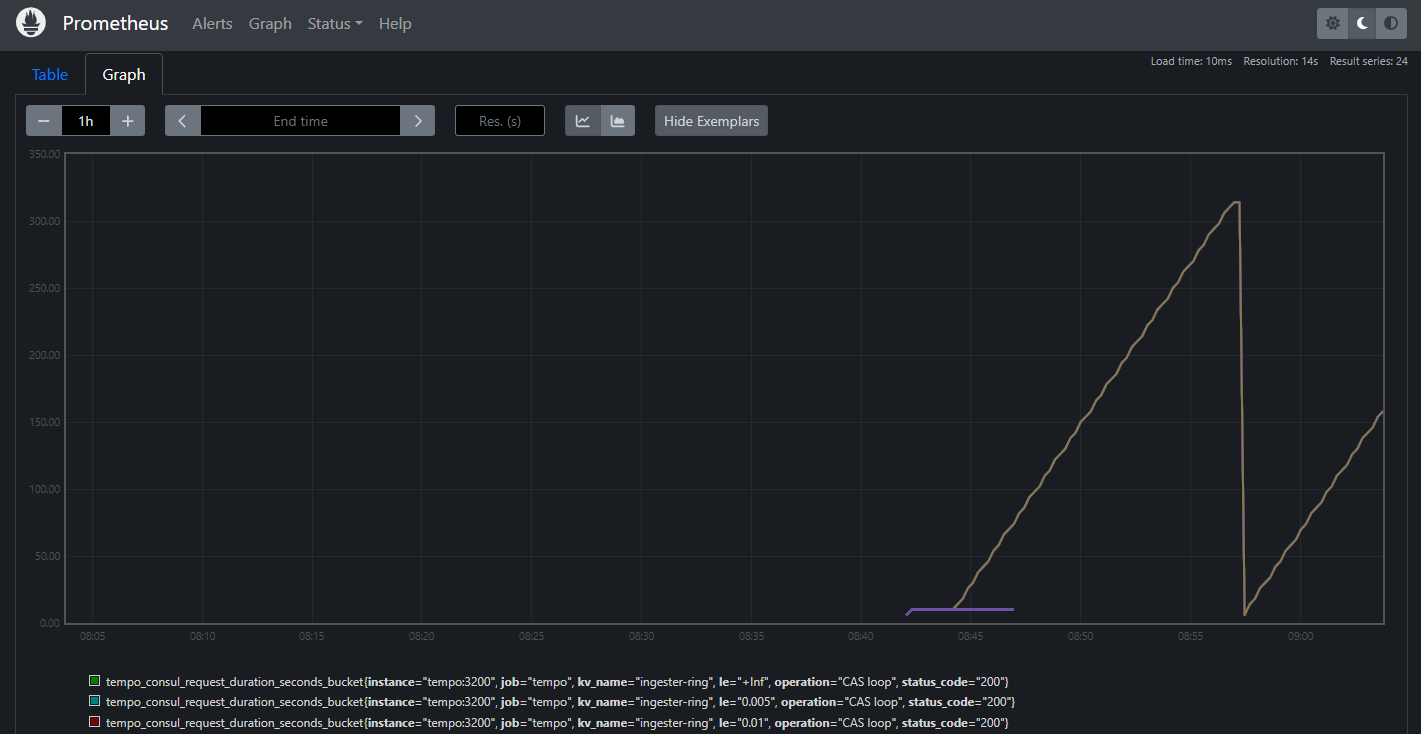
Task: Click green swatch of le="+Inf" series
Action: click(x=95, y=681)
